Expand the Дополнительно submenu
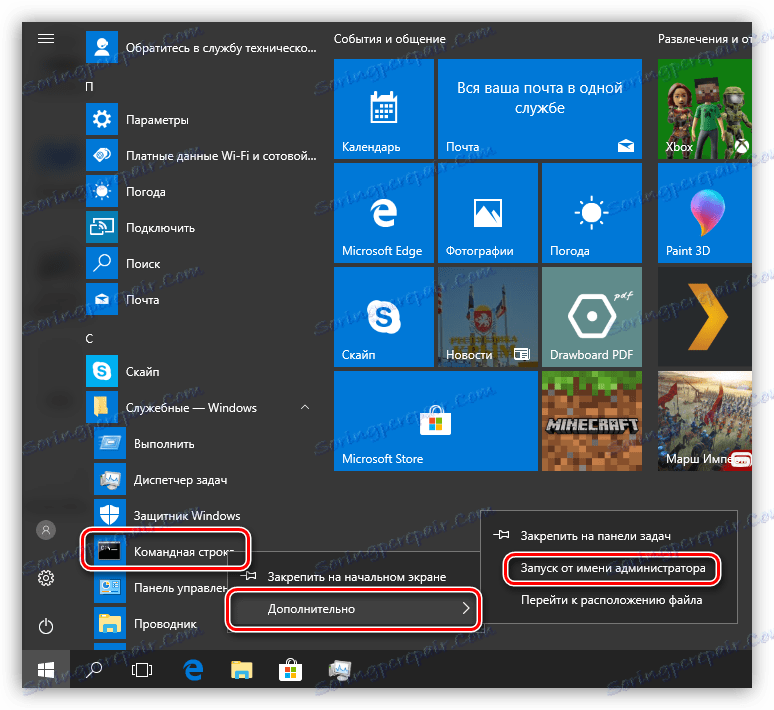The width and height of the screenshot is (774, 710). tap(354, 608)
